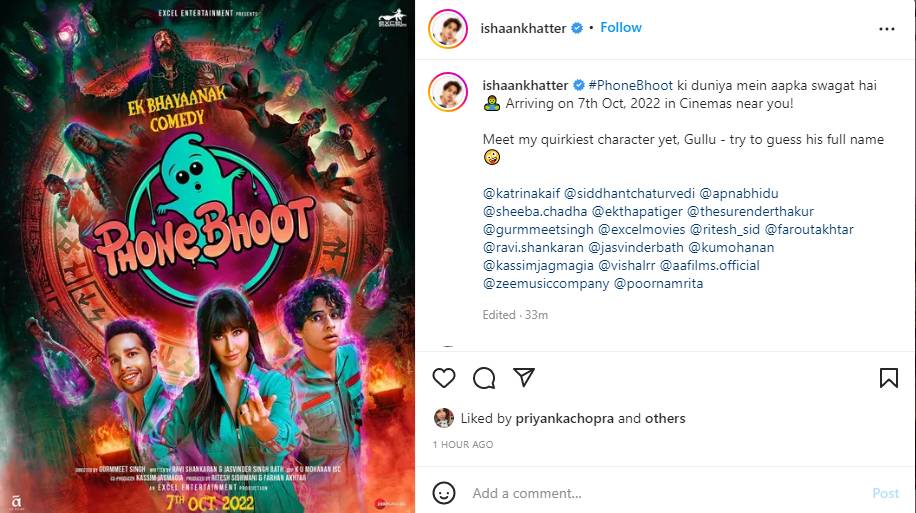Click the profile avatar beside the caption

448,92
